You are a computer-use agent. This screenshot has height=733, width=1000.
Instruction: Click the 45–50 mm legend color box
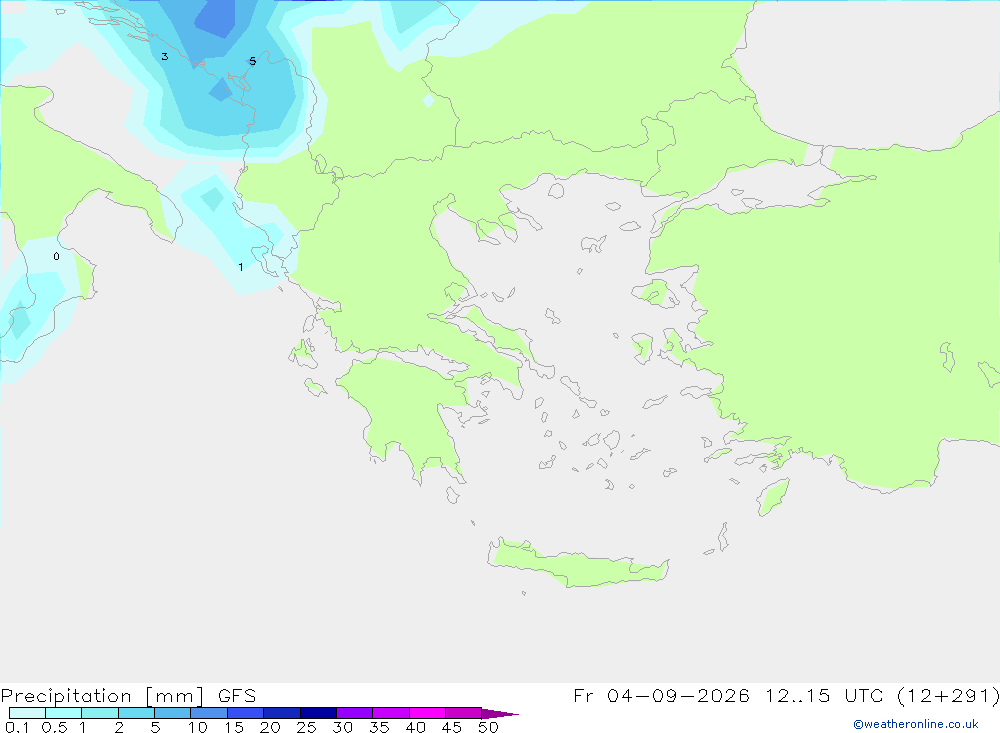[x=464, y=713]
